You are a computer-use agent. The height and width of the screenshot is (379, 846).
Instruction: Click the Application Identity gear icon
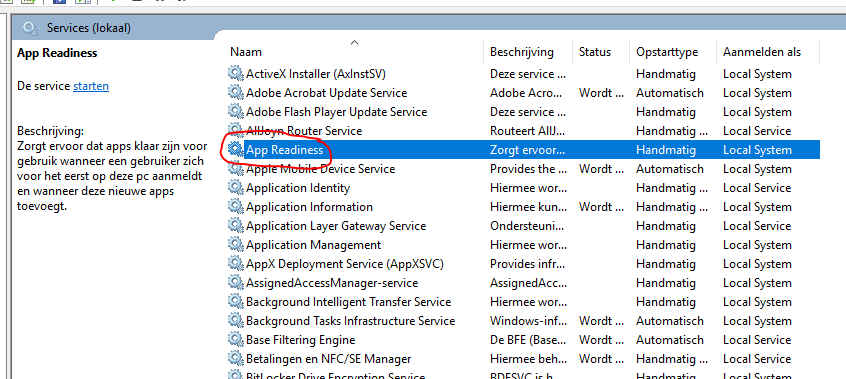tap(235, 187)
